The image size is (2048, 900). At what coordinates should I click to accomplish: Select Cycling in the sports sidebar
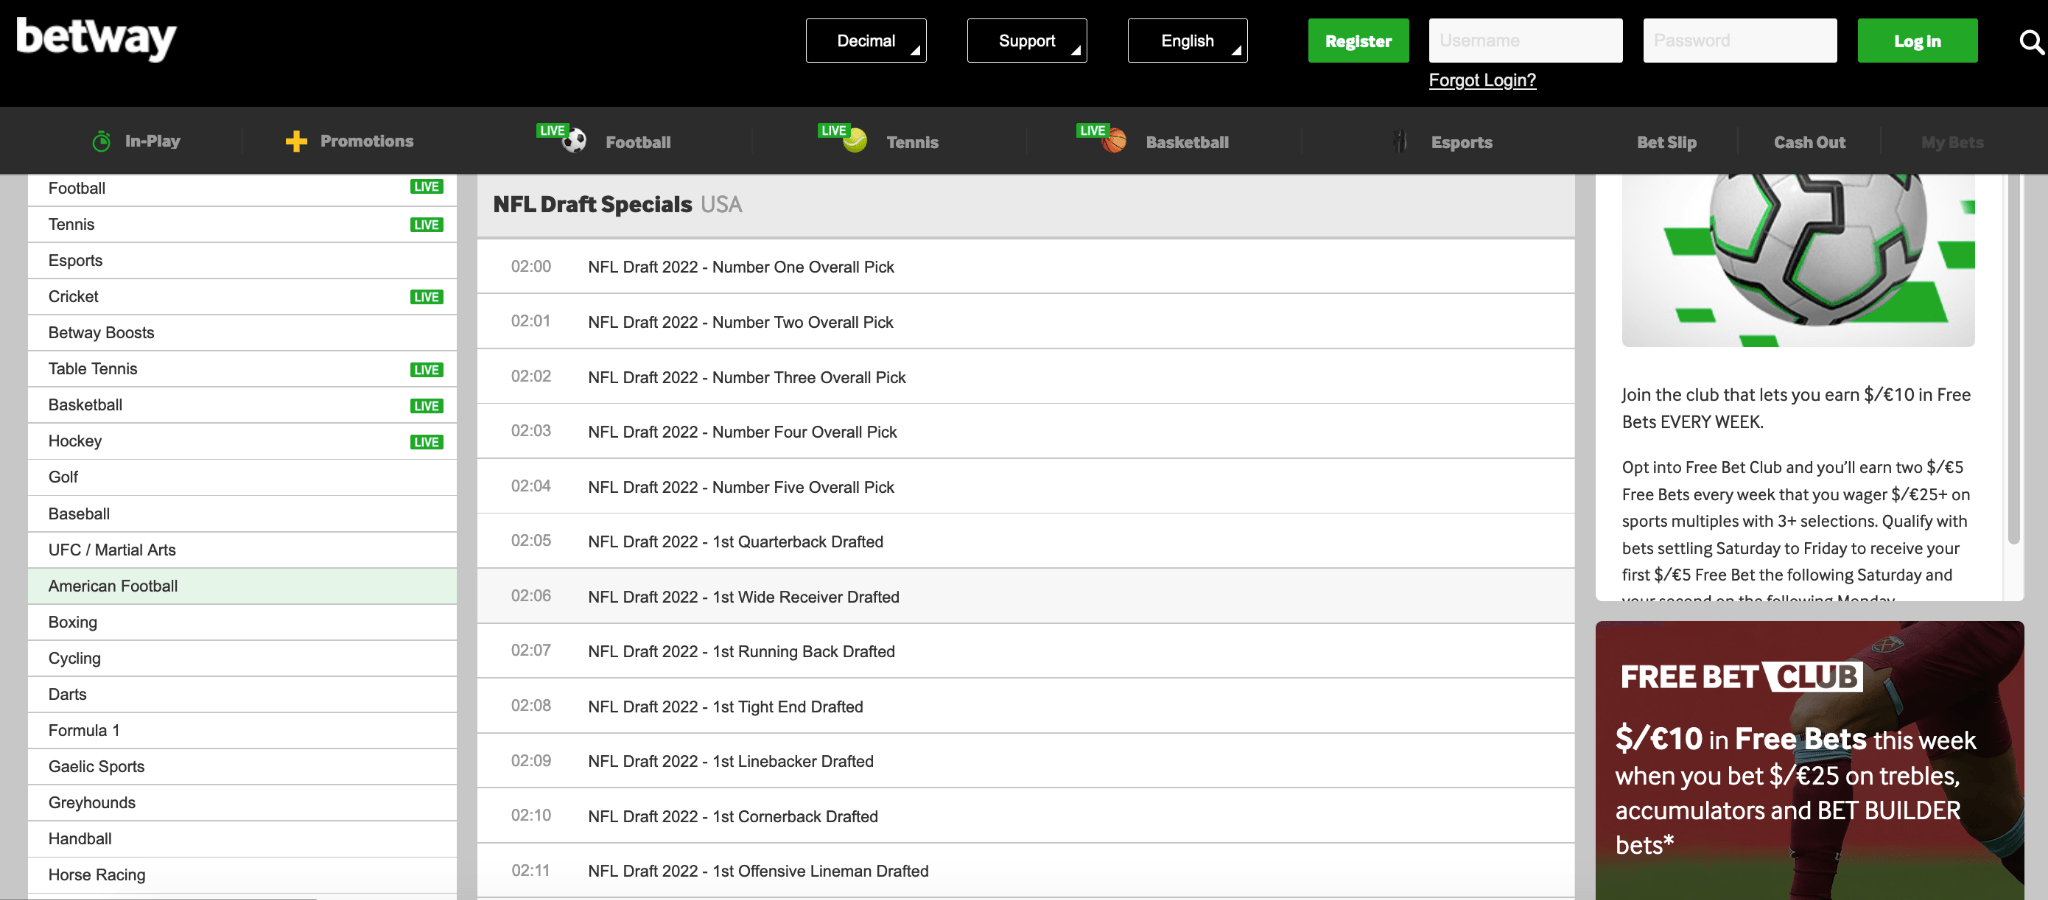pyautogui.click(x=242, y=658)
